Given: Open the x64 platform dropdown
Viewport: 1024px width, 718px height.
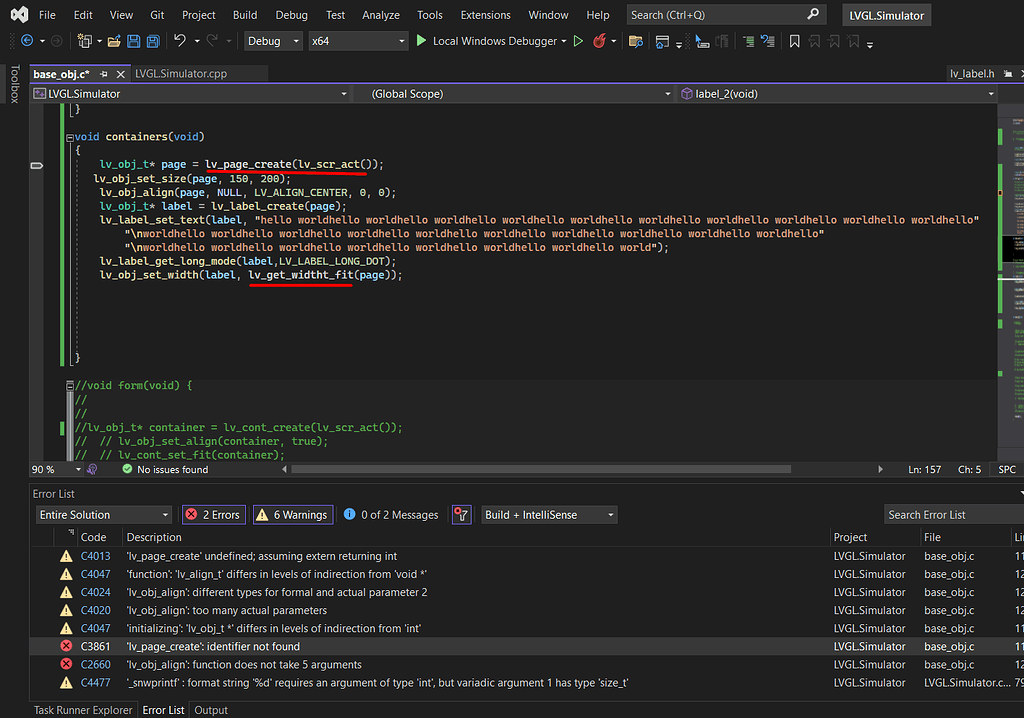Looking at the screenshot, I should (358, 41).
